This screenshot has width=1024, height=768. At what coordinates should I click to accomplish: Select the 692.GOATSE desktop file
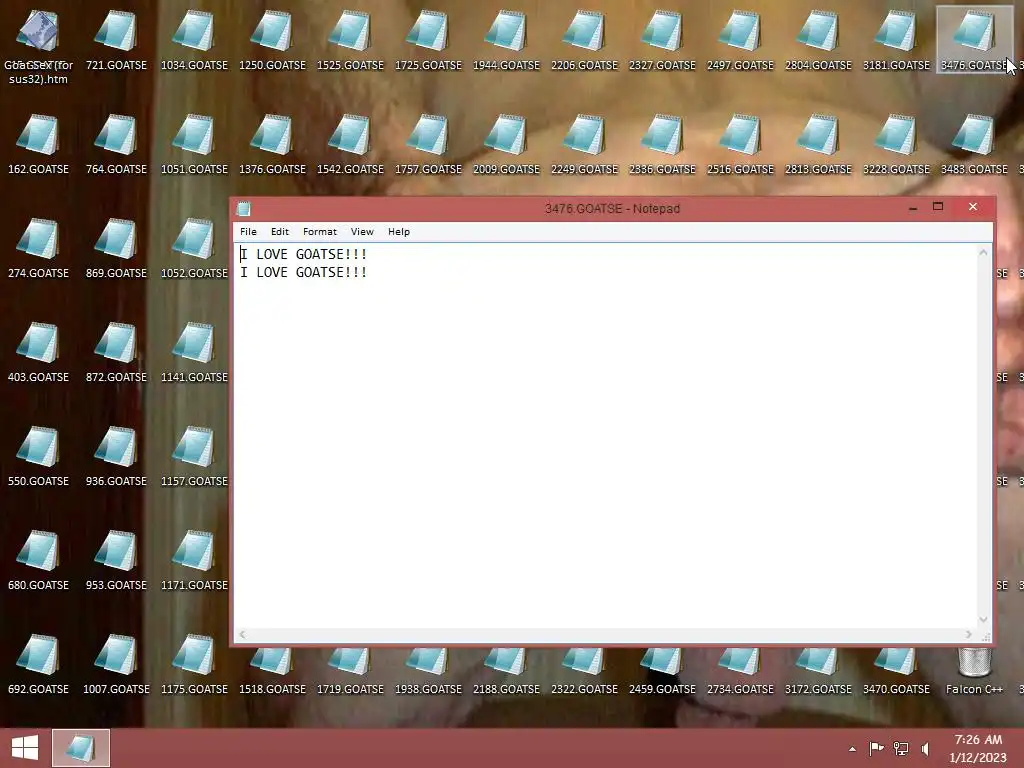(x=38, y=664)
